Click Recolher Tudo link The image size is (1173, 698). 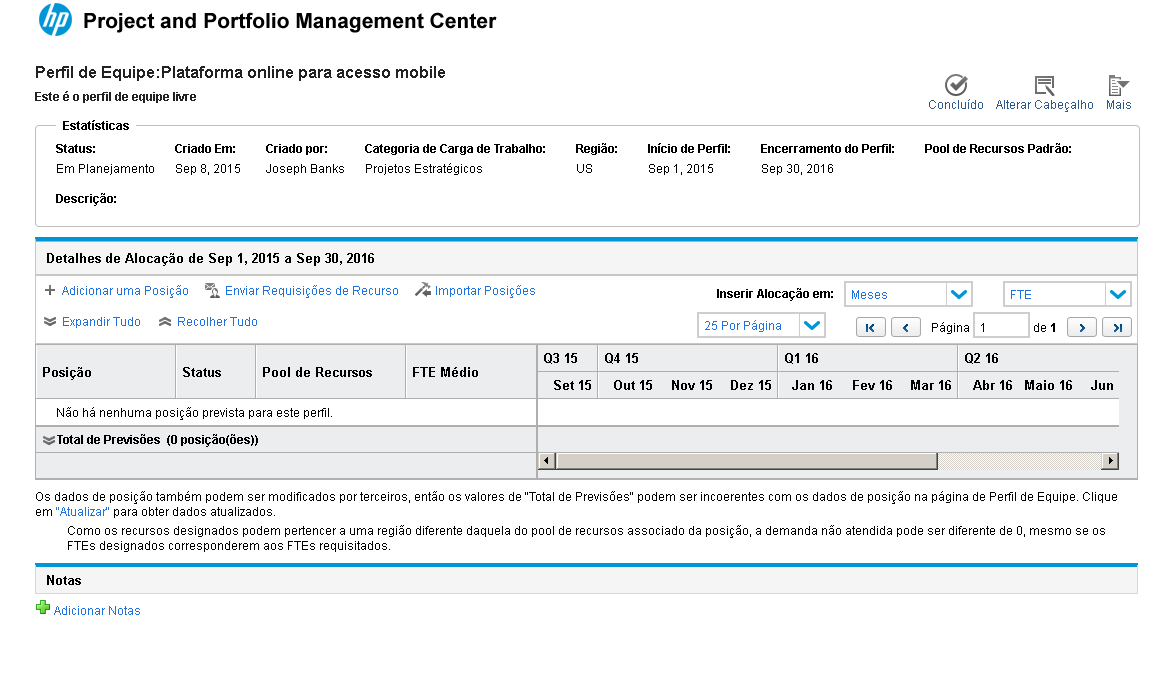point(217,322)
